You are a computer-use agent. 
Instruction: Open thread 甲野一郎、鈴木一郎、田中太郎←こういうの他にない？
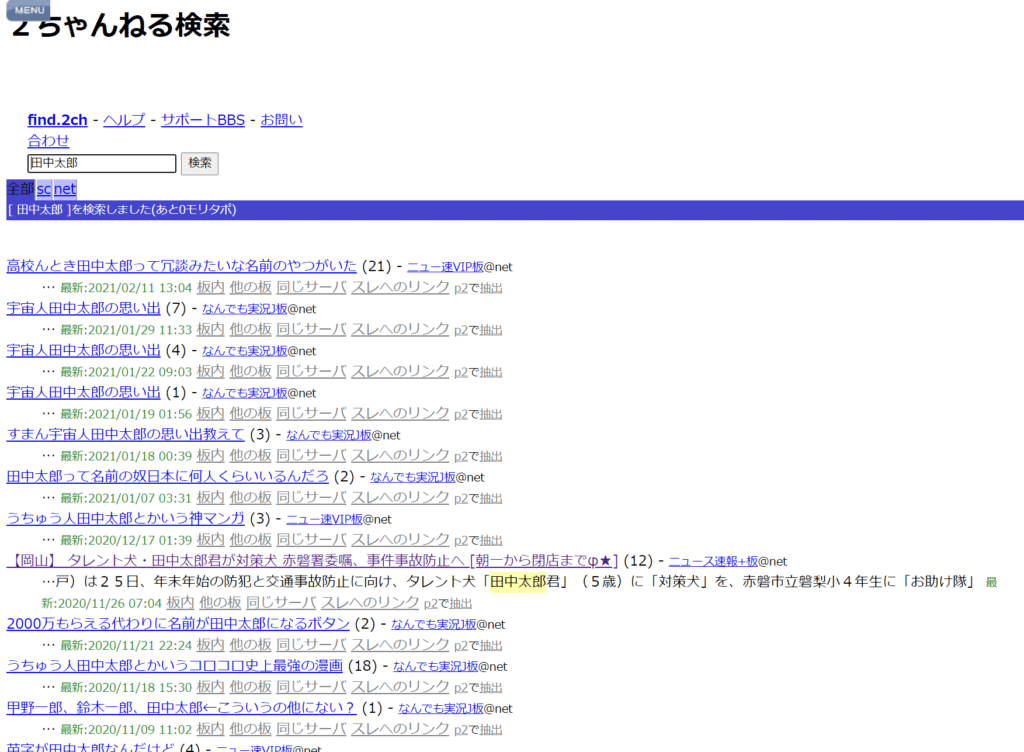182,708
